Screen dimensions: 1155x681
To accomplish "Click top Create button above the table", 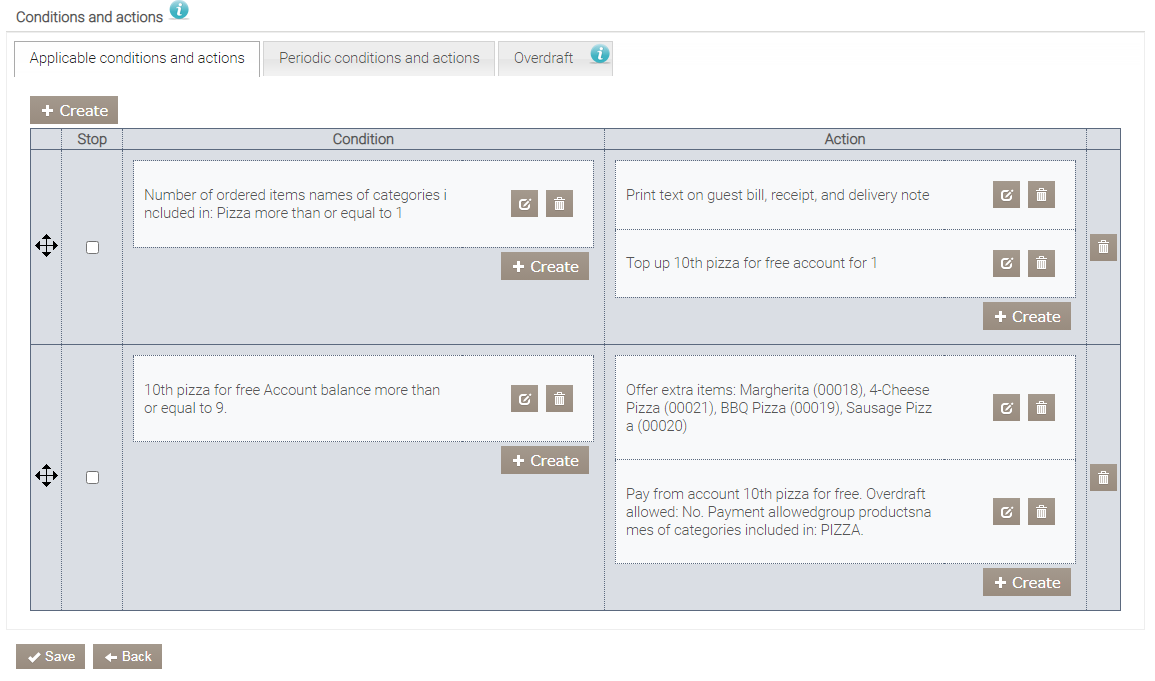I will click(74, 110).
